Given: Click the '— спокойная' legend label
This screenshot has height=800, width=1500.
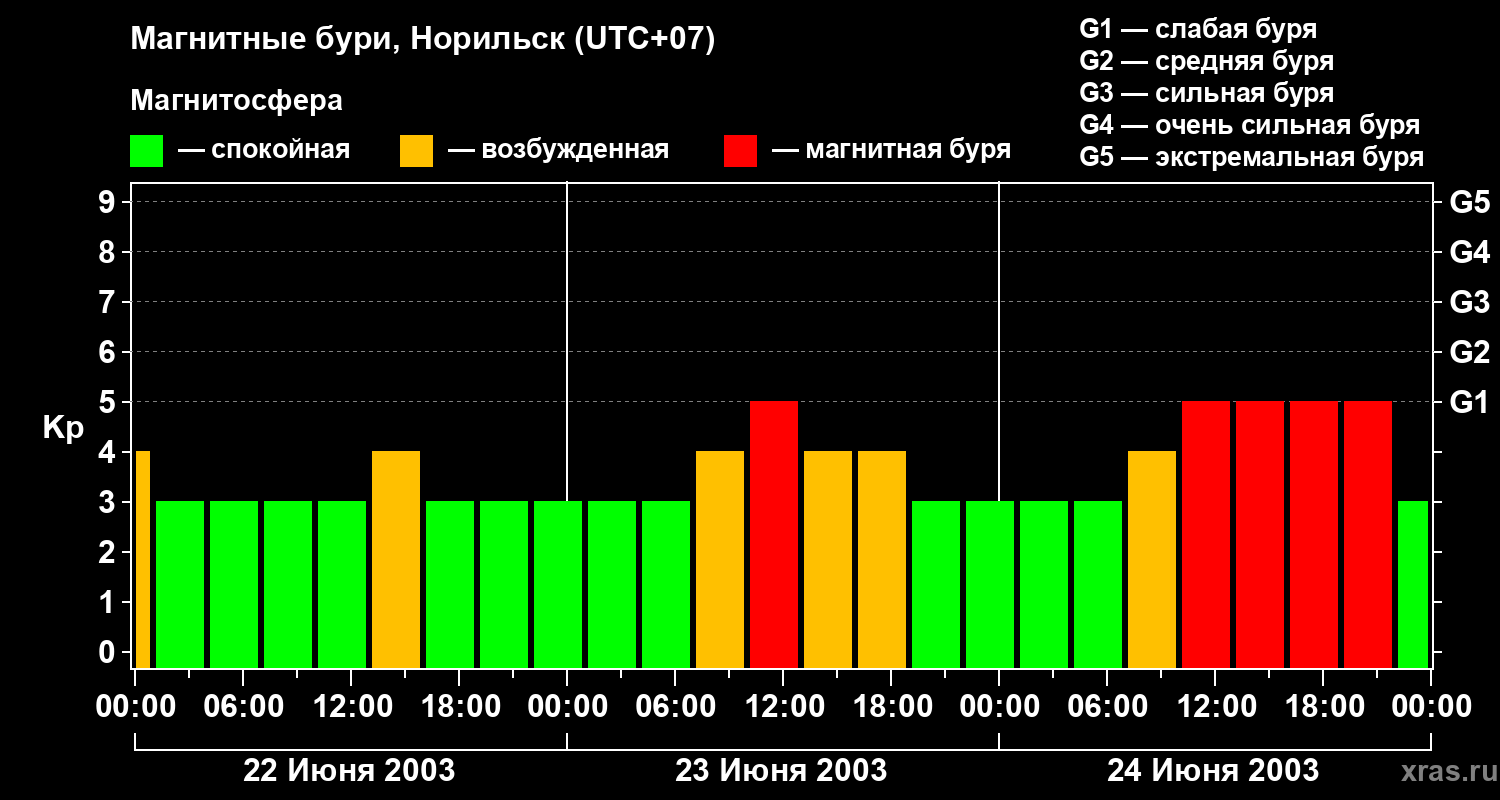Looking at the screenshot, I should 264,150.
